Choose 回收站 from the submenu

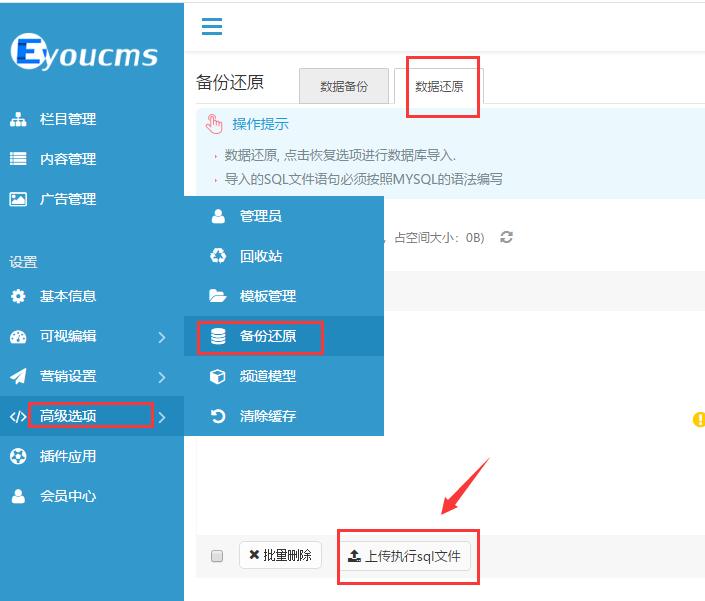click(284, 256)
